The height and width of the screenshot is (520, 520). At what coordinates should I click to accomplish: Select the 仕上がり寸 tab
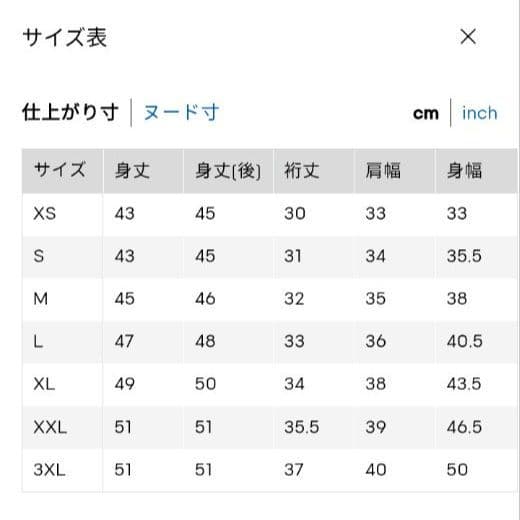click(70, 112)
